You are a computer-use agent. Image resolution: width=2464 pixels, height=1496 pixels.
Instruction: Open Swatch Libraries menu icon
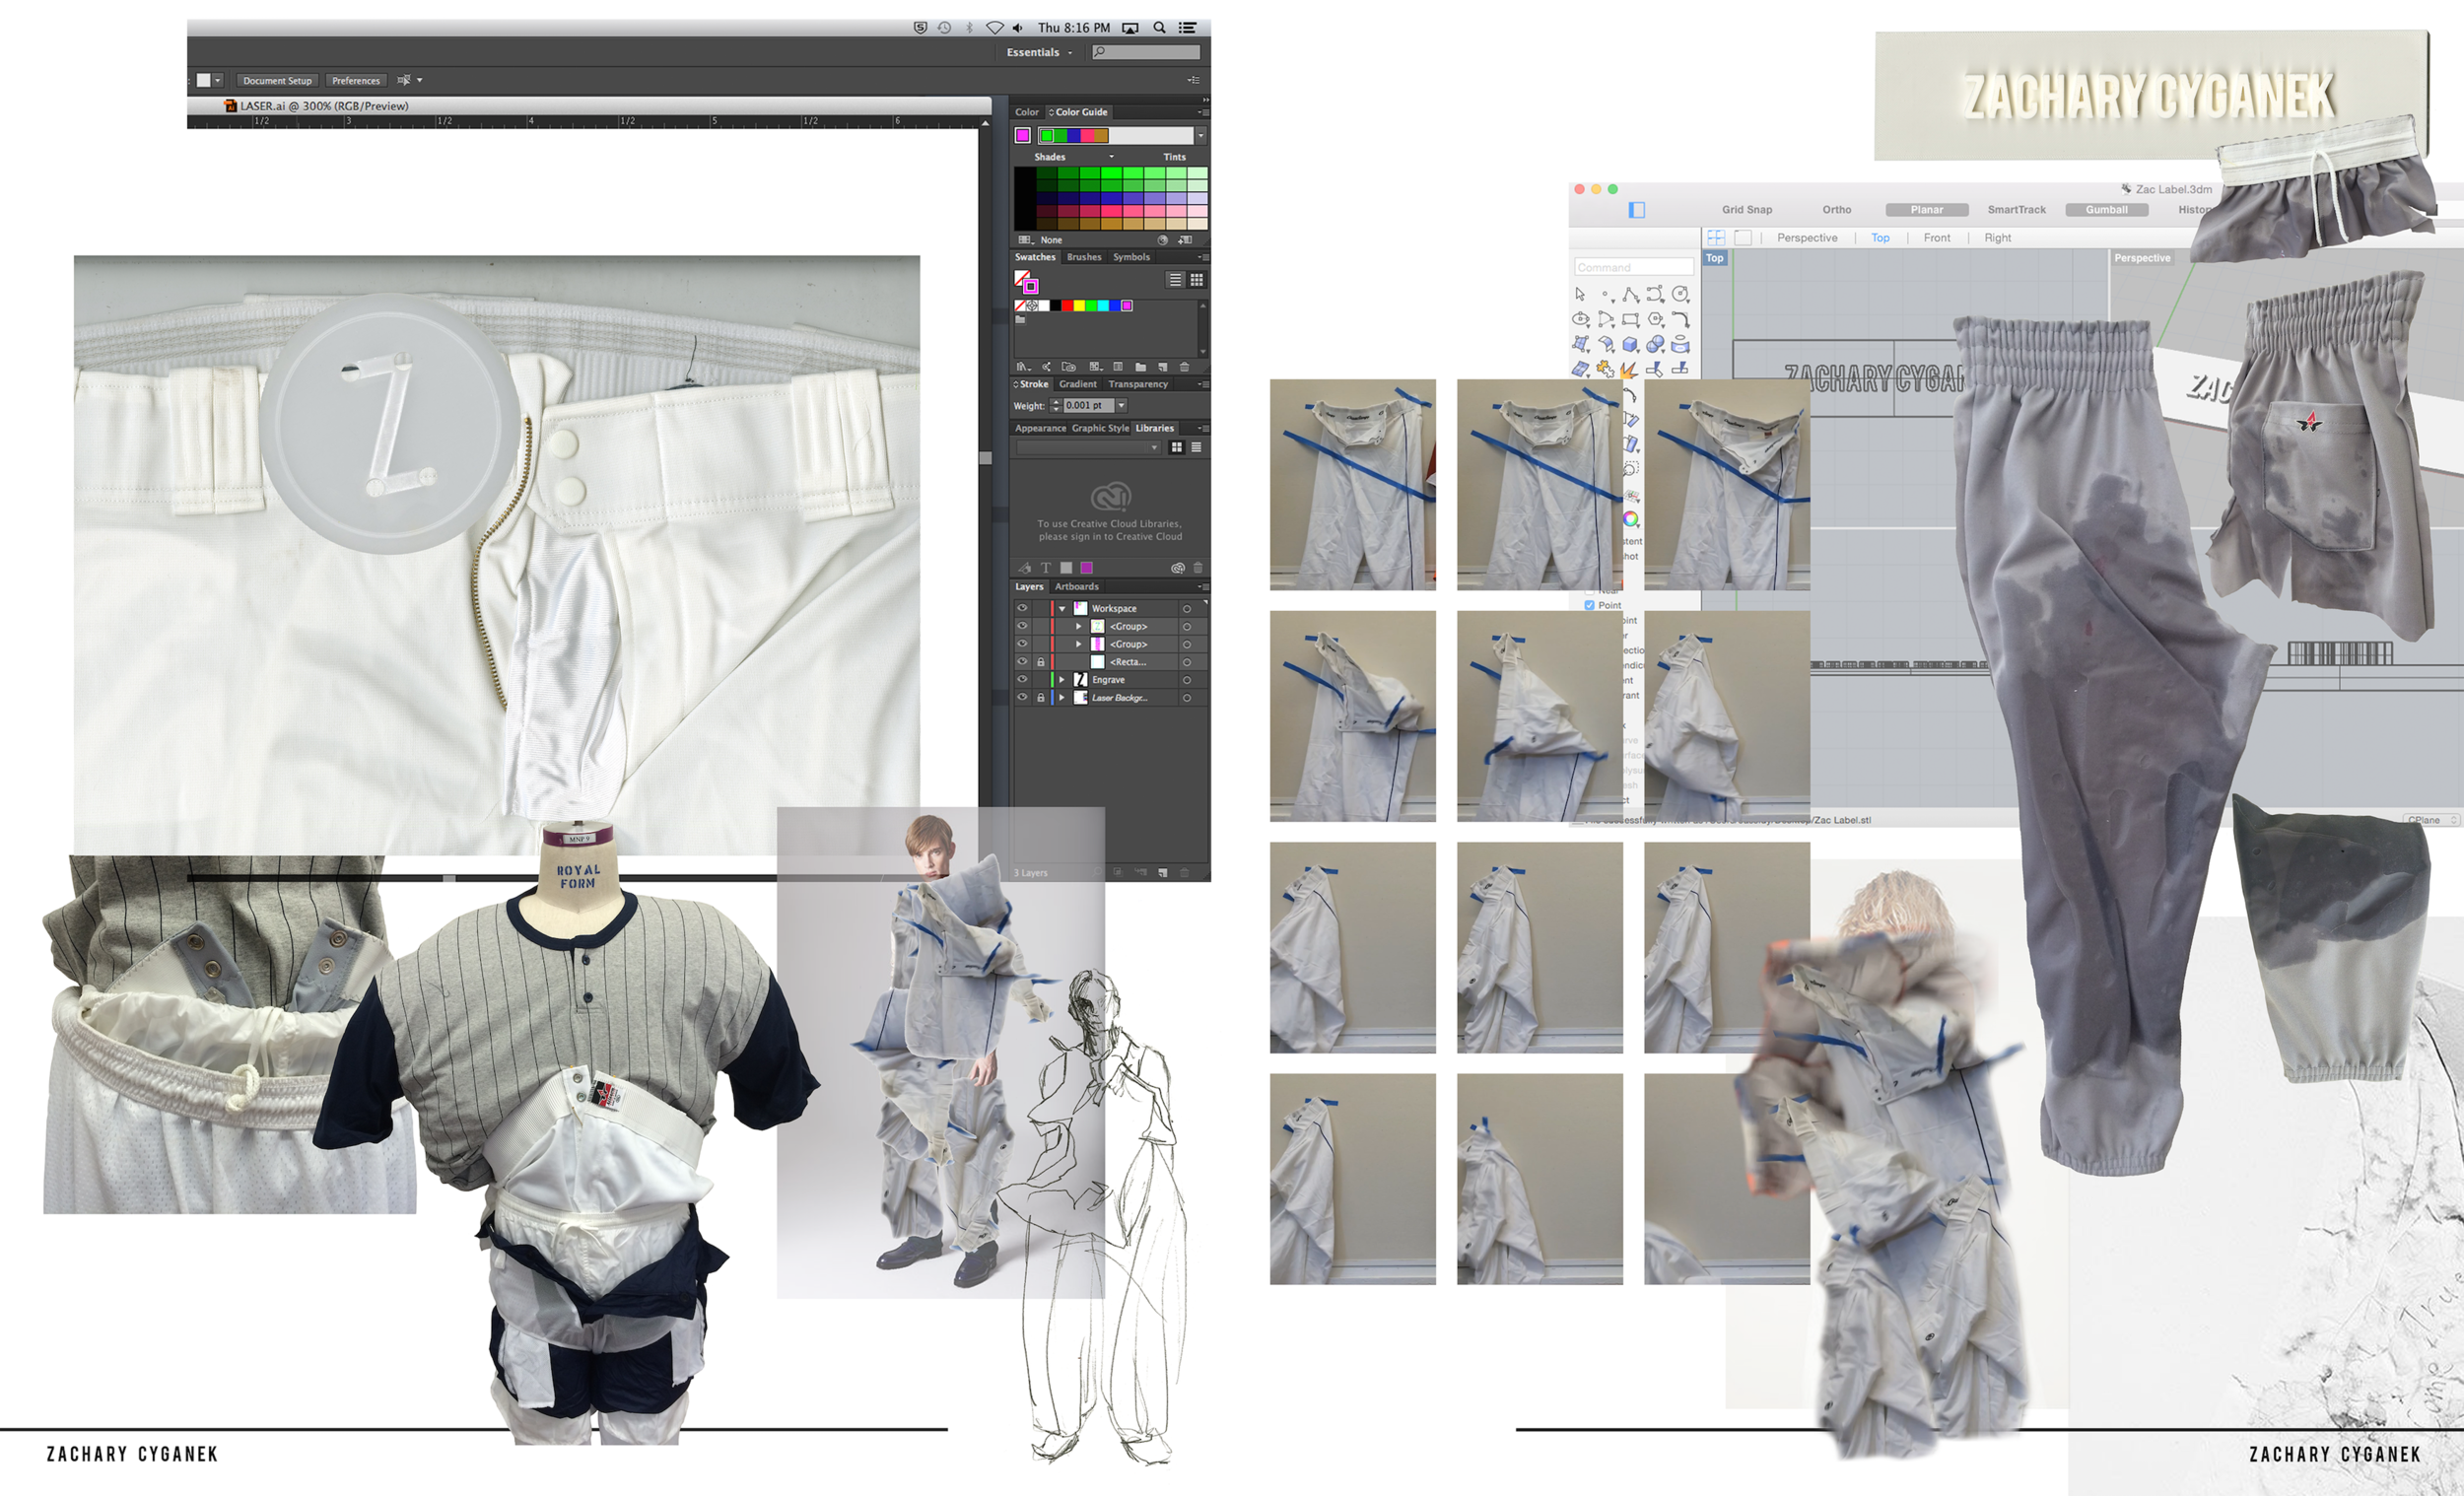(1023, 367)
